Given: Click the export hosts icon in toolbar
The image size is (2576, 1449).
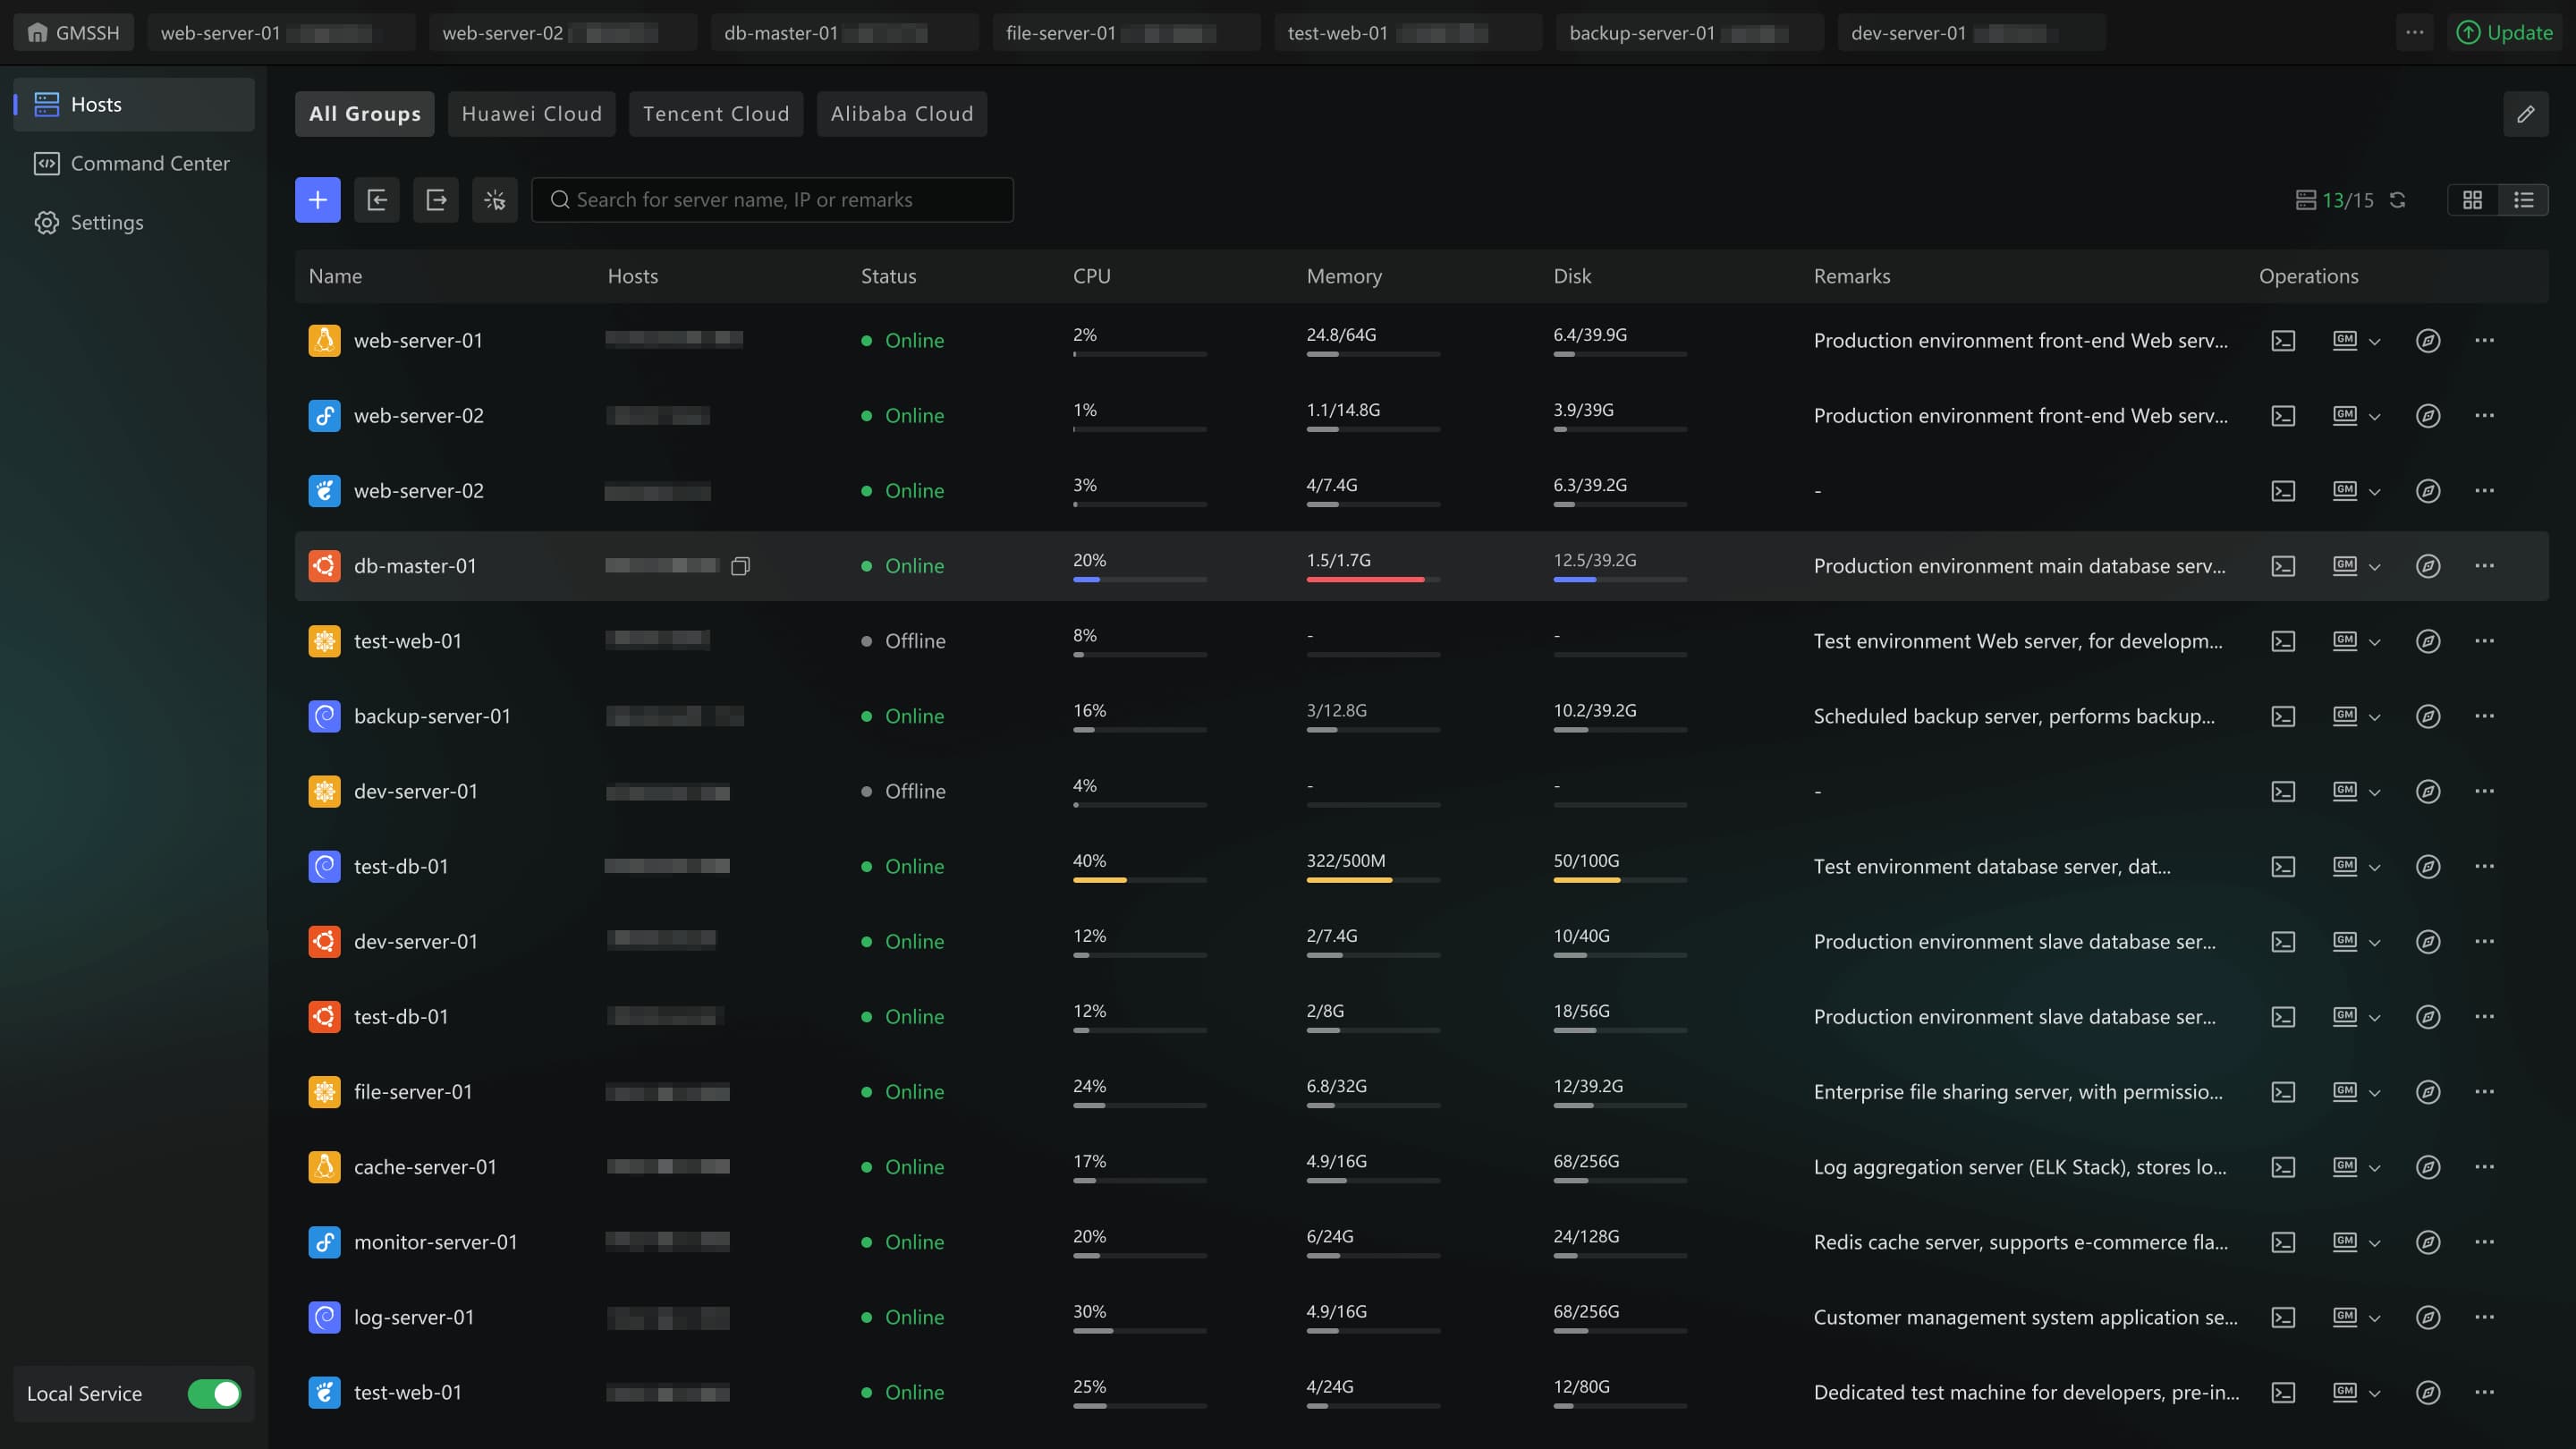Looking at the screenshot, I should pyautogui.click(x=436, y=200).
